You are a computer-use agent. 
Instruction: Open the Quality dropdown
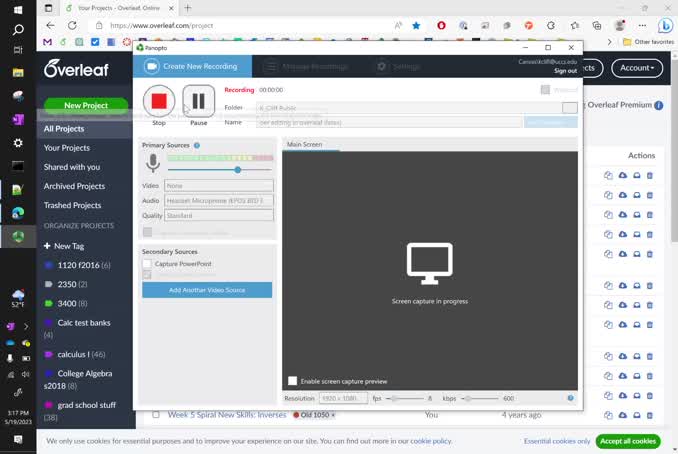pyautogui.click(x=219, y=215)
